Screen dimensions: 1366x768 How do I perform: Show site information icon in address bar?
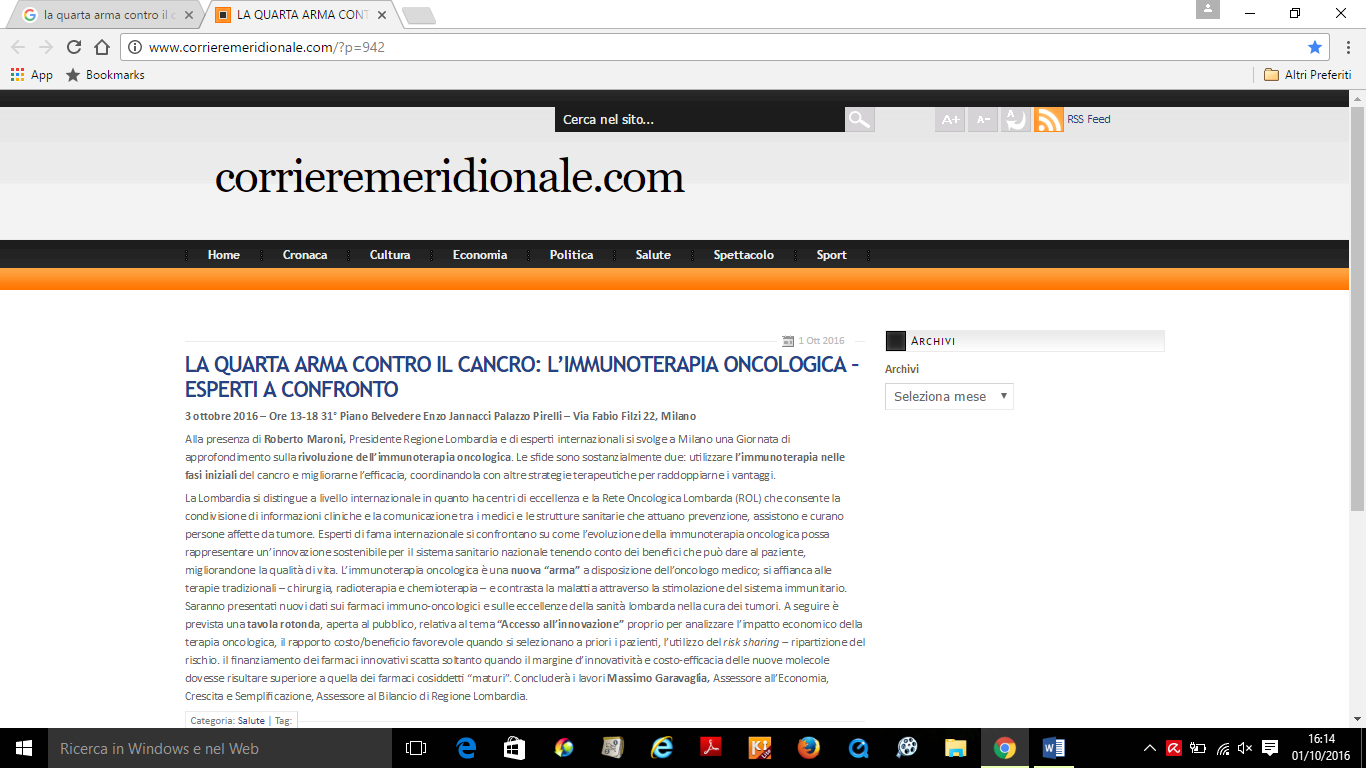tap(134, 47)
